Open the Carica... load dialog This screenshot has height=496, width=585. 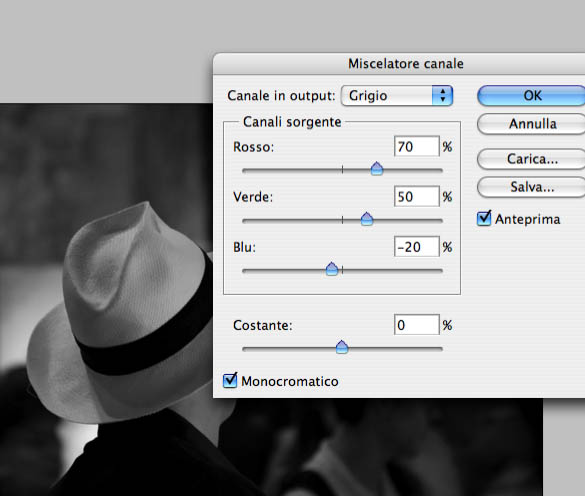(x=531, y=159)
